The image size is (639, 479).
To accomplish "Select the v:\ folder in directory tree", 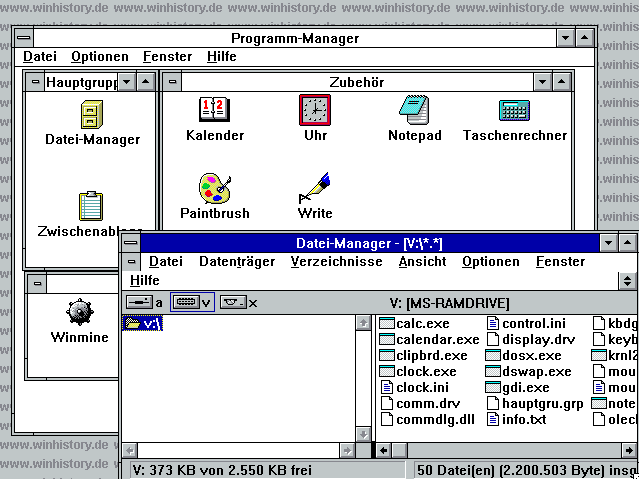I will (x=143, y=324).
